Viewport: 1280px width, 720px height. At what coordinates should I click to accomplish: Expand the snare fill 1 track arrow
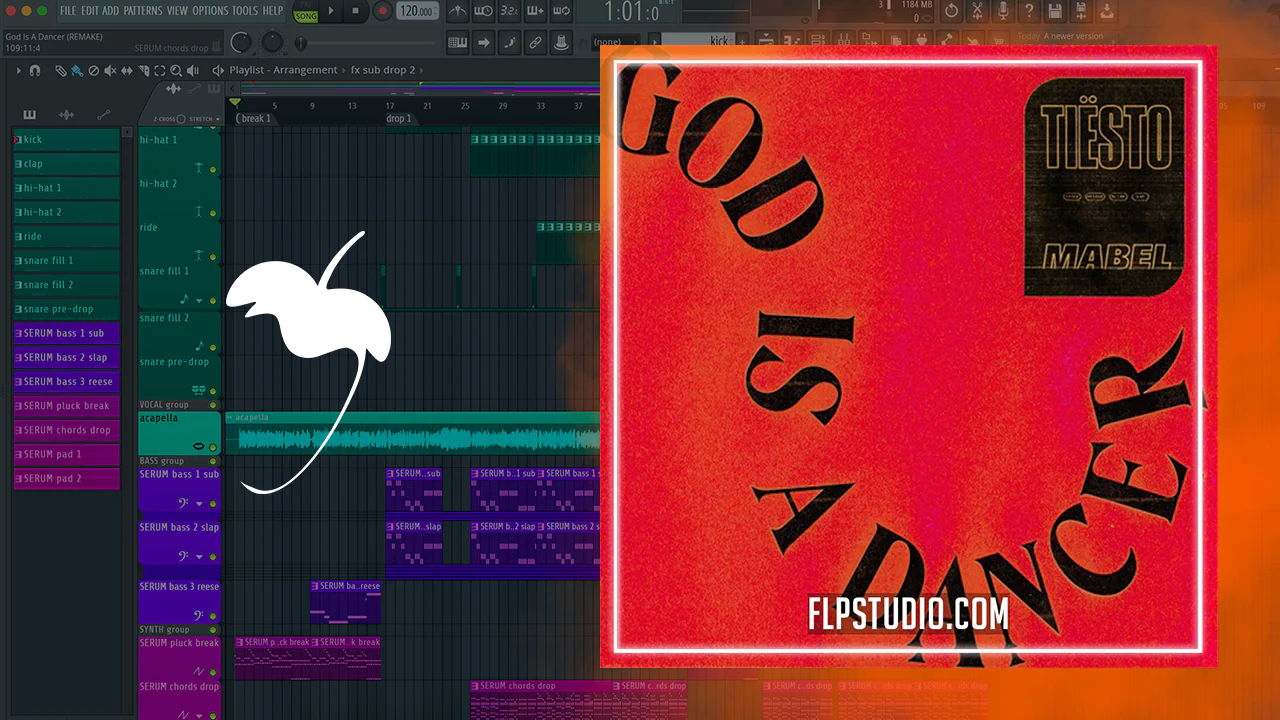(x=199, y=300)
